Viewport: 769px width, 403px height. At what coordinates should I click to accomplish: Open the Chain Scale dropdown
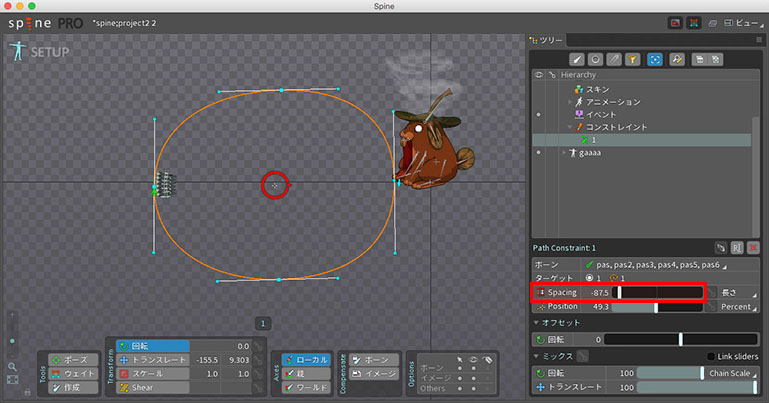[x=732, y=373]
